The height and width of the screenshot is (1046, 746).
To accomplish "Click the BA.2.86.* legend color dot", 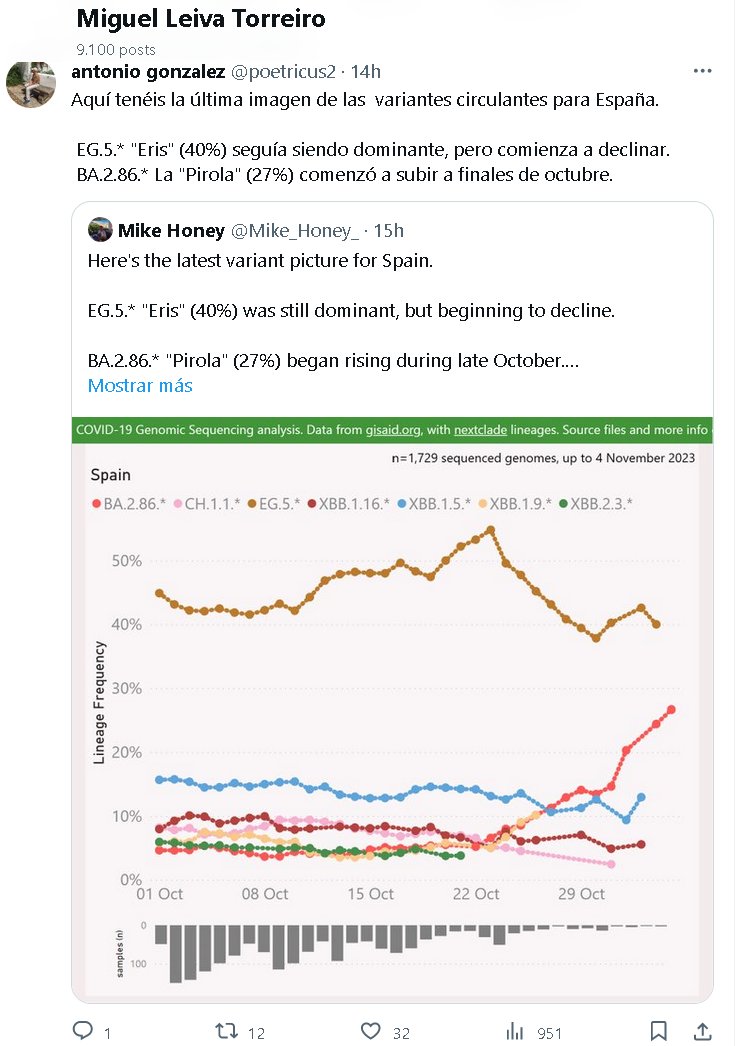I will coord(96,504).
